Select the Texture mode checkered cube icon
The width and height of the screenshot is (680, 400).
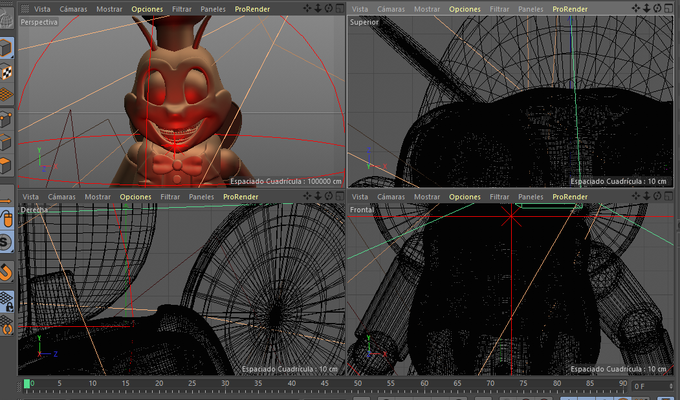6,72
